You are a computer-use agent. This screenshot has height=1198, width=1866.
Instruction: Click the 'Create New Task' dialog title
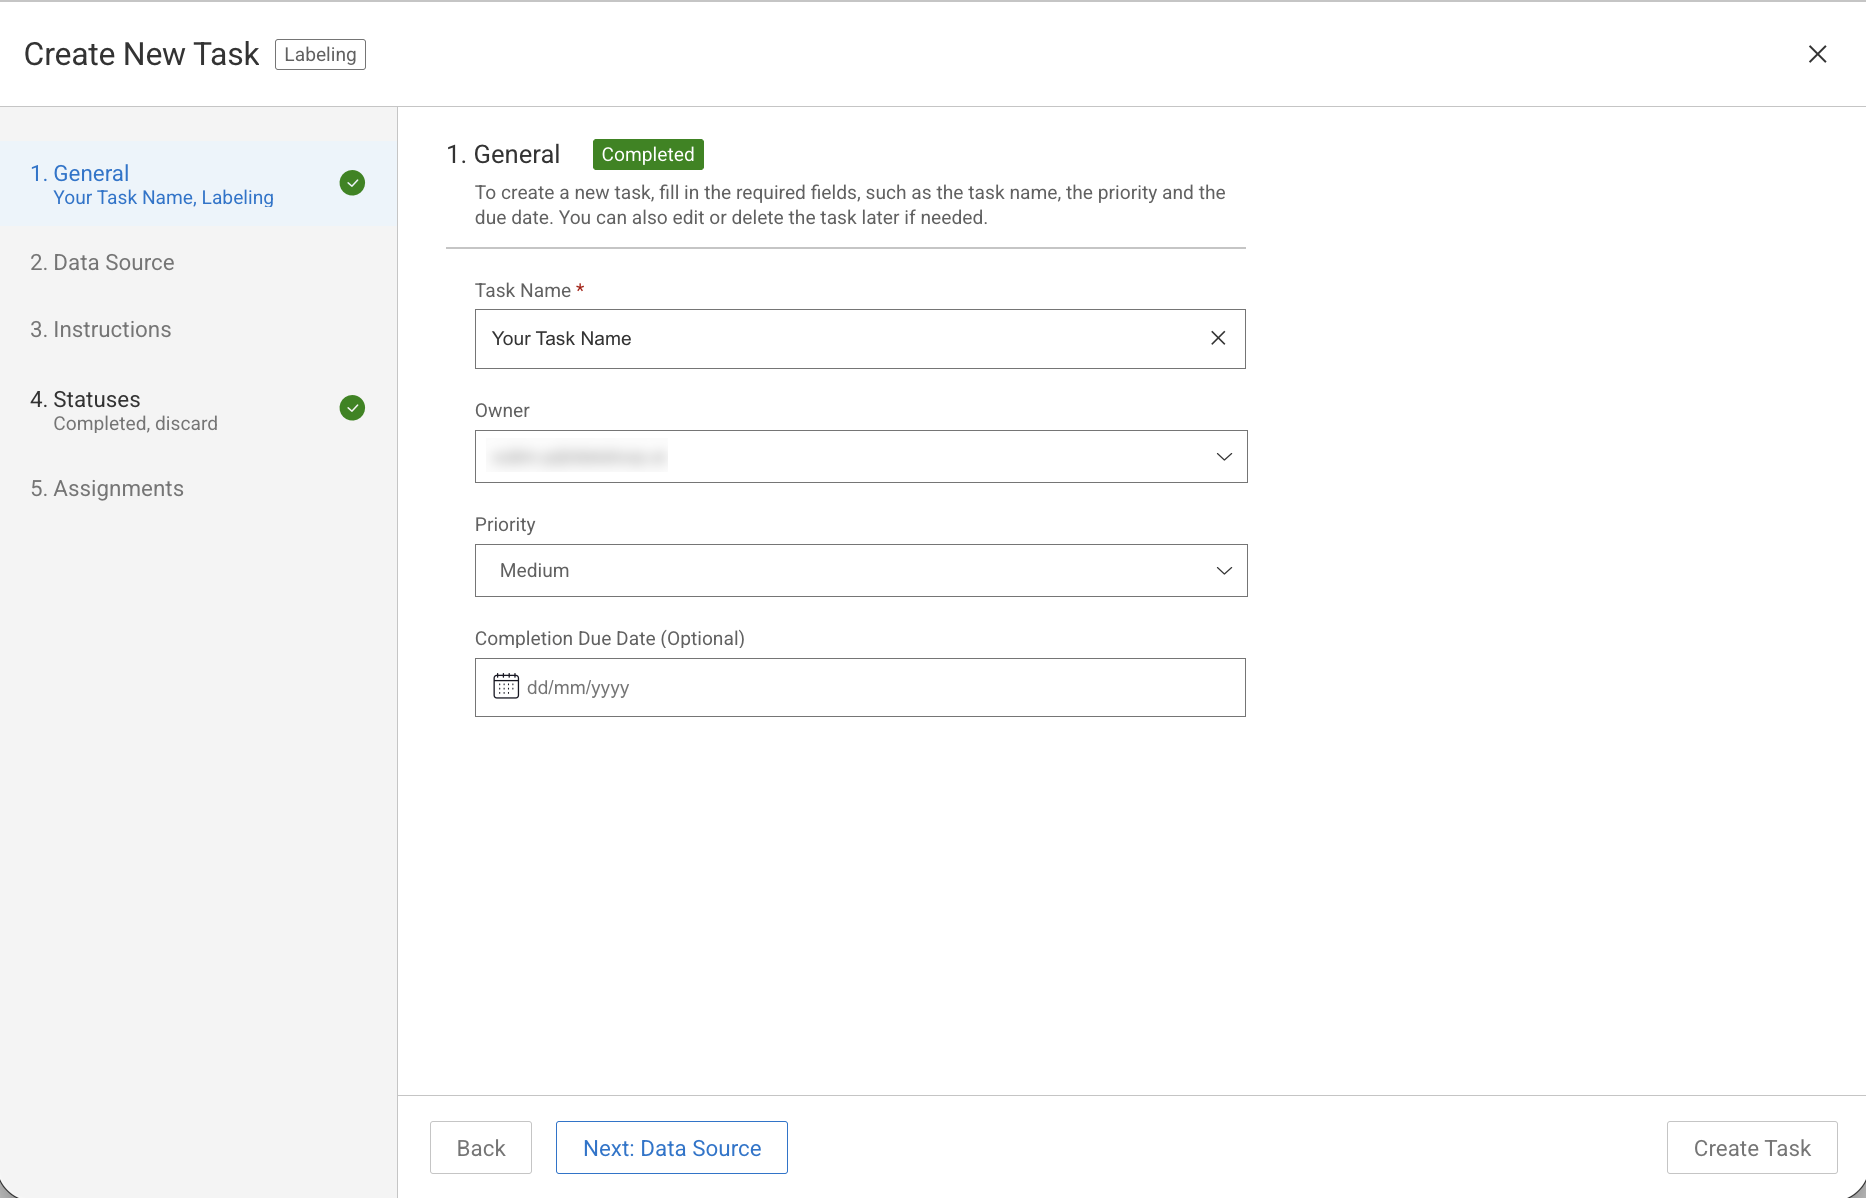142,54
